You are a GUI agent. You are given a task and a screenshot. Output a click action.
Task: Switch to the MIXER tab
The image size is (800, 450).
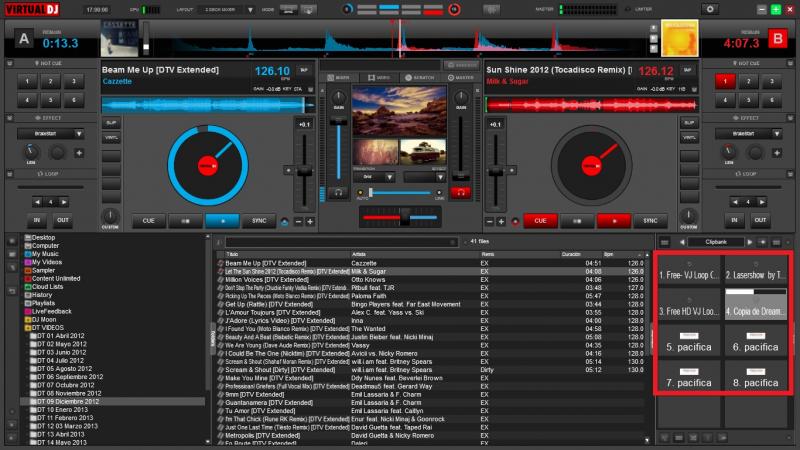click(x=339, y=78)
